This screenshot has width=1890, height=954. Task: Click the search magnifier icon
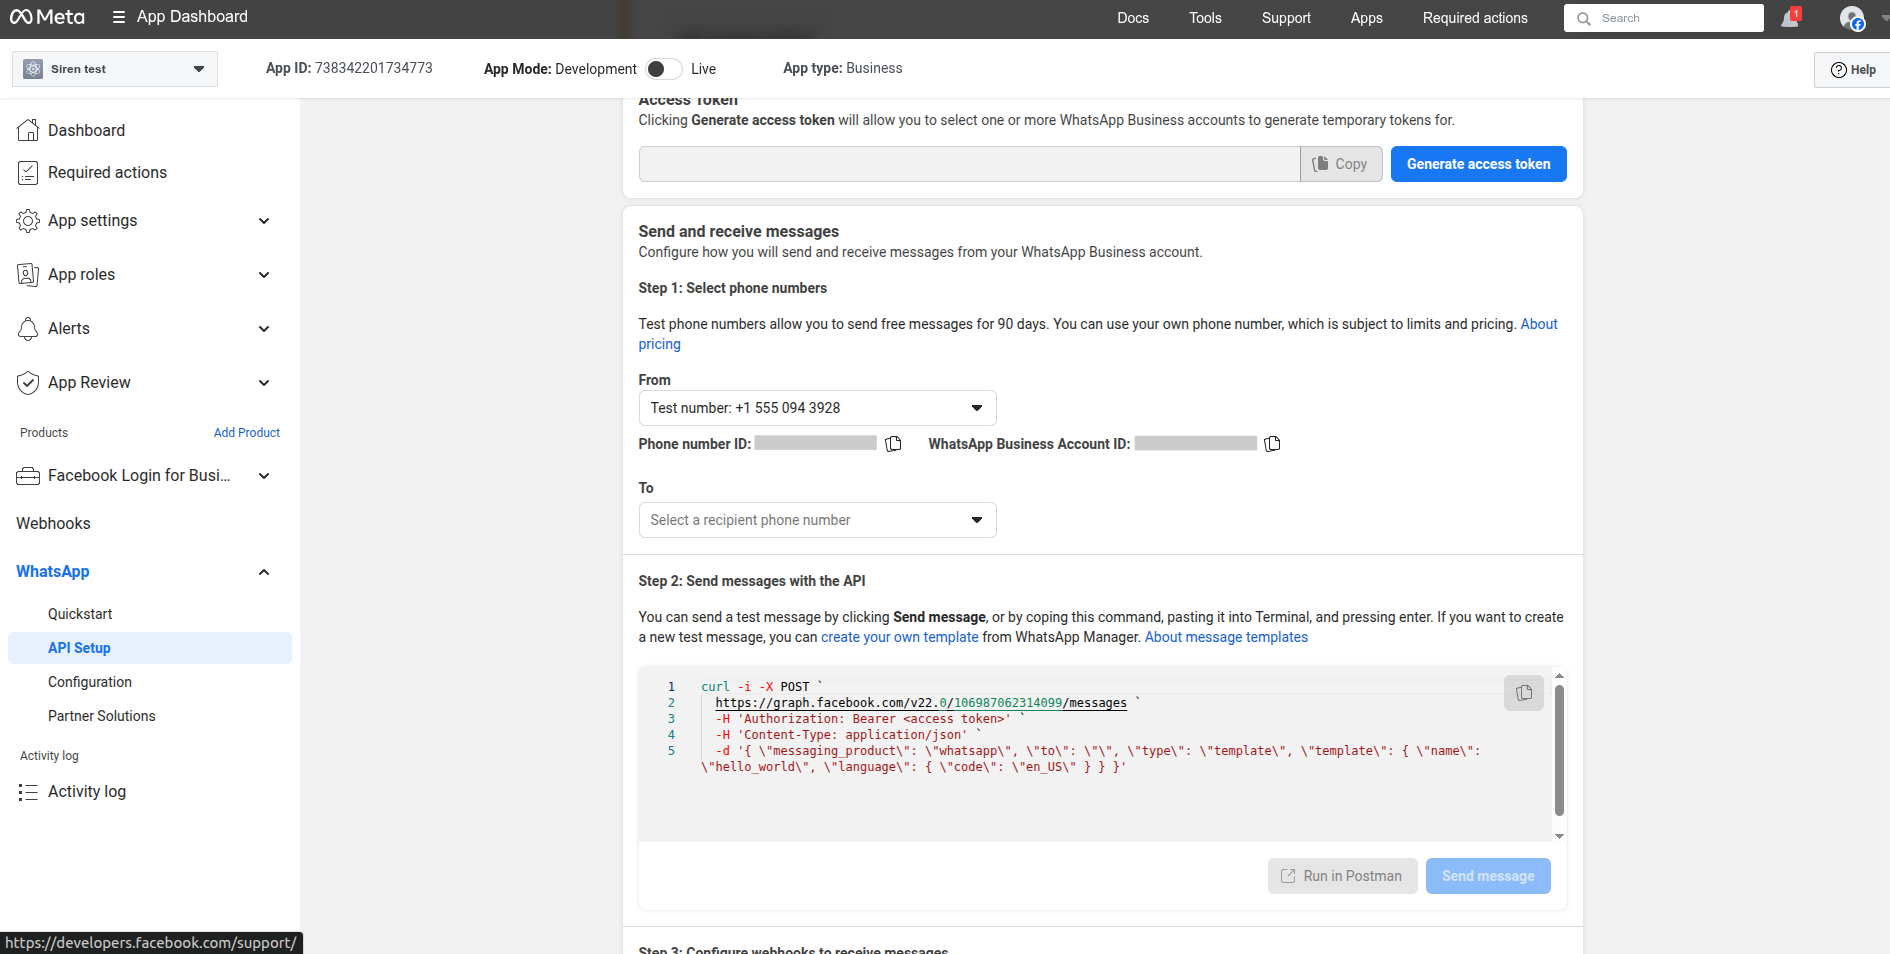[1584, 18]
